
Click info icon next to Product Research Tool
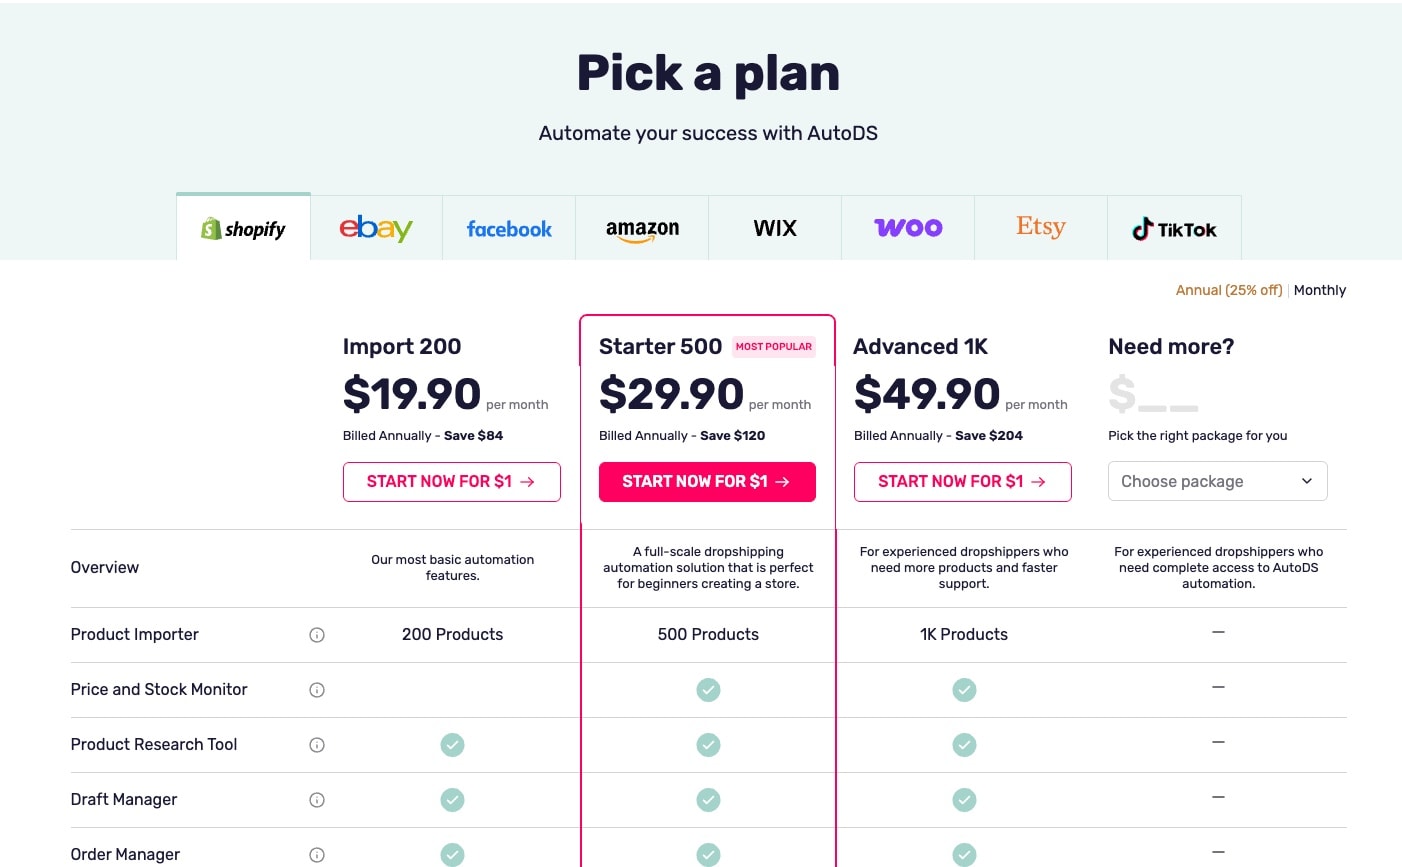[x=317, y=744]
